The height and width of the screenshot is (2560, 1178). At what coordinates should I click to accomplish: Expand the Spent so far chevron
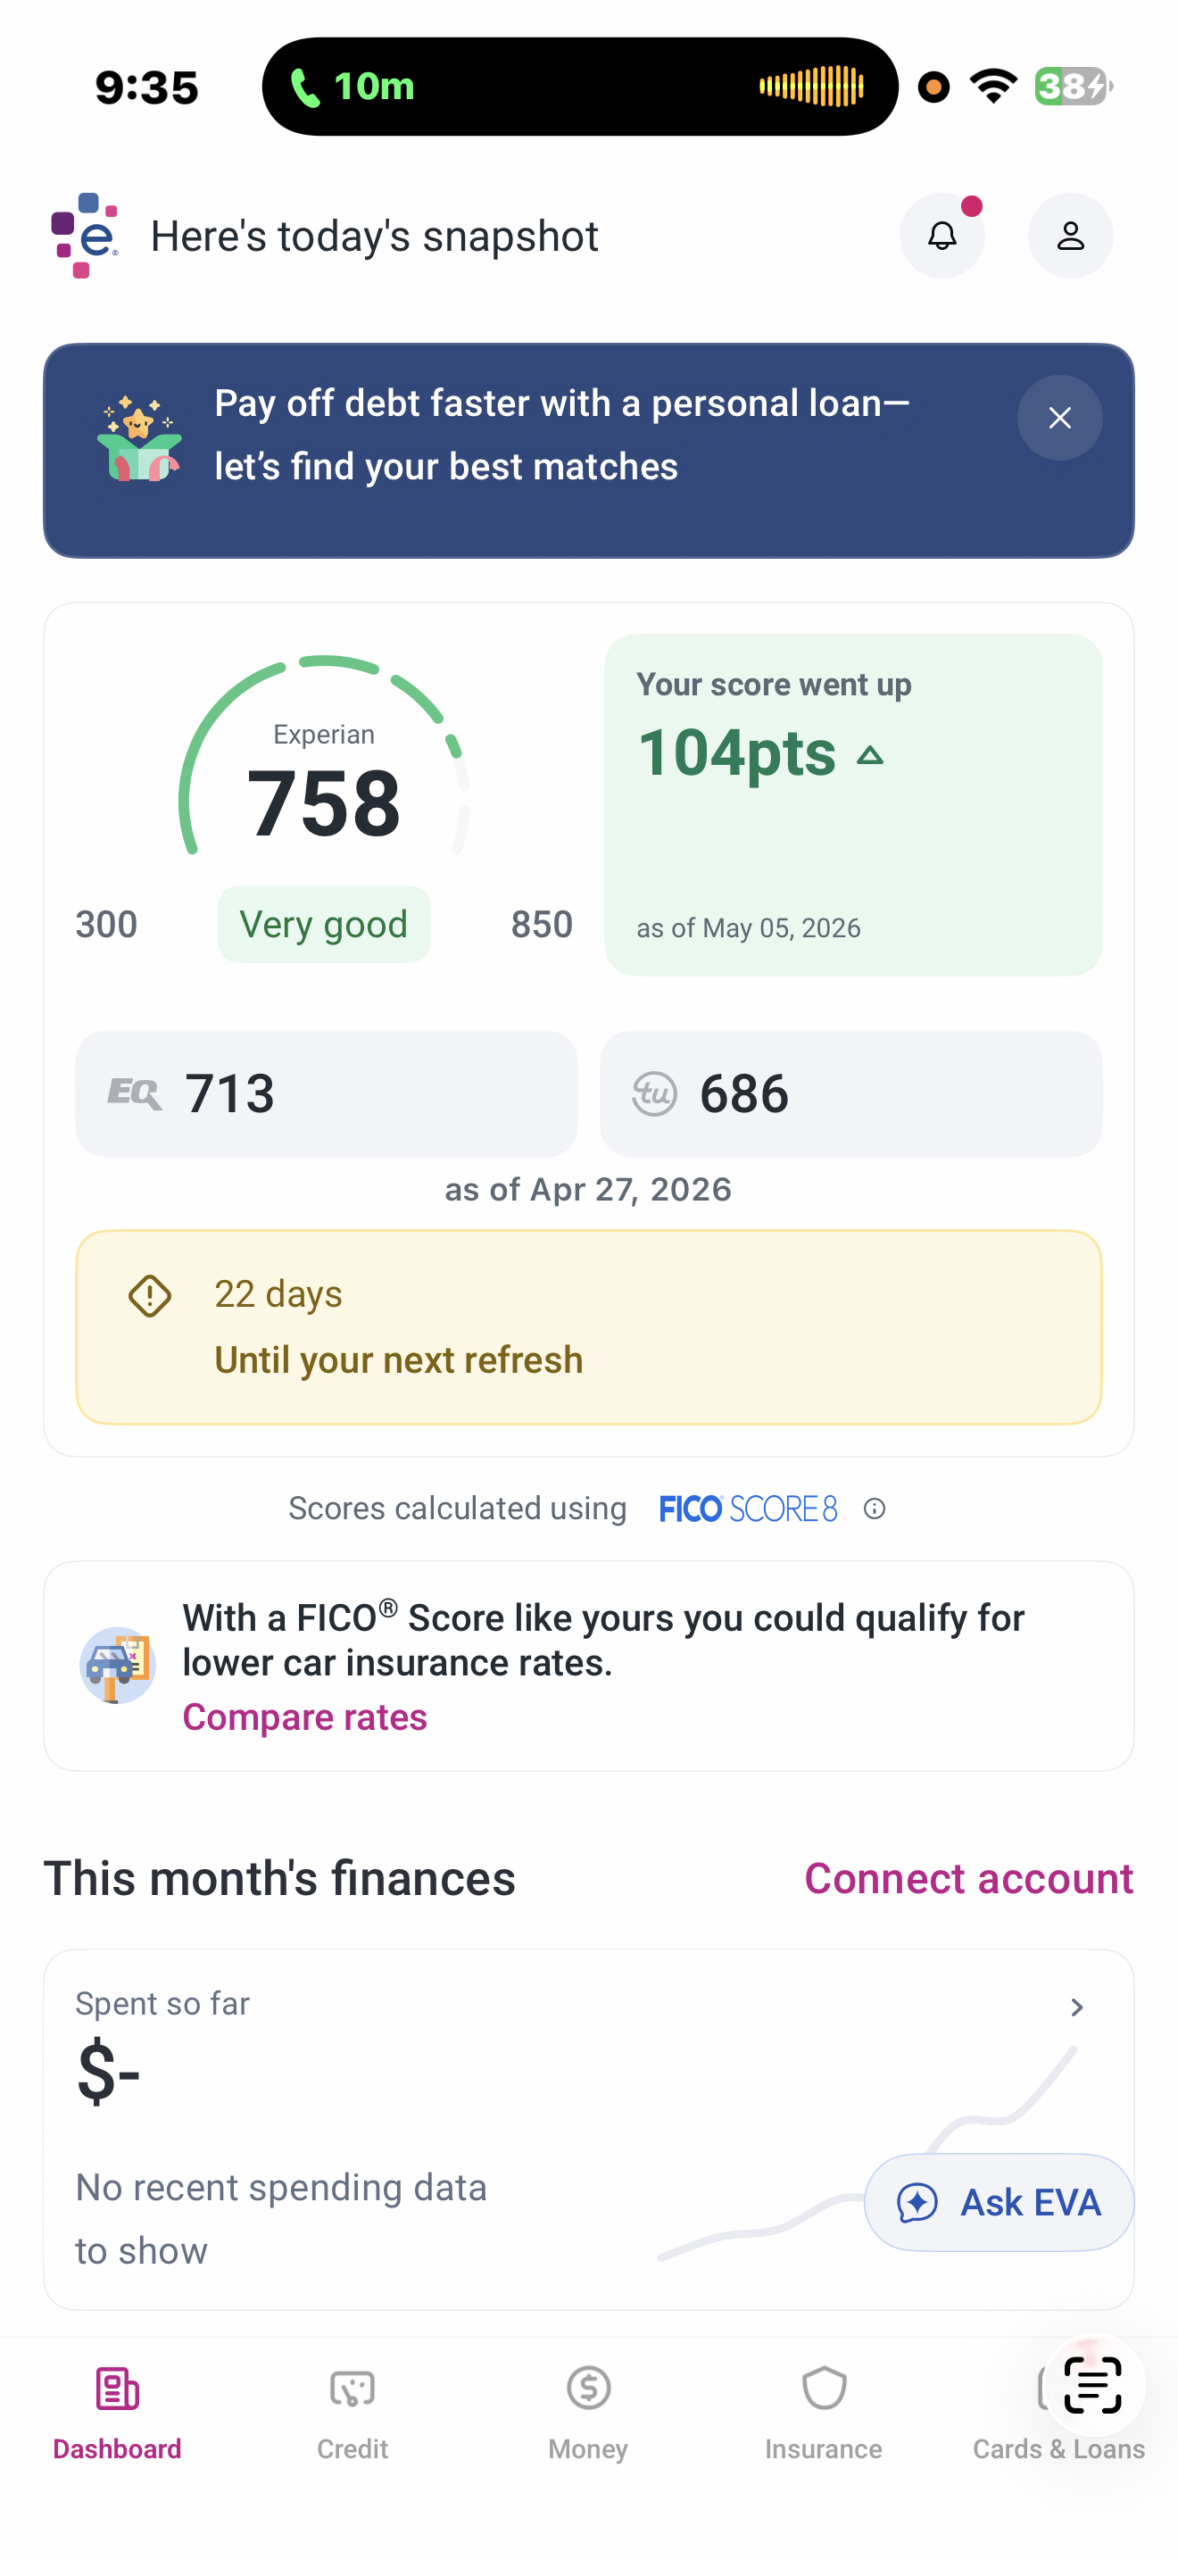(1076, 2007)
